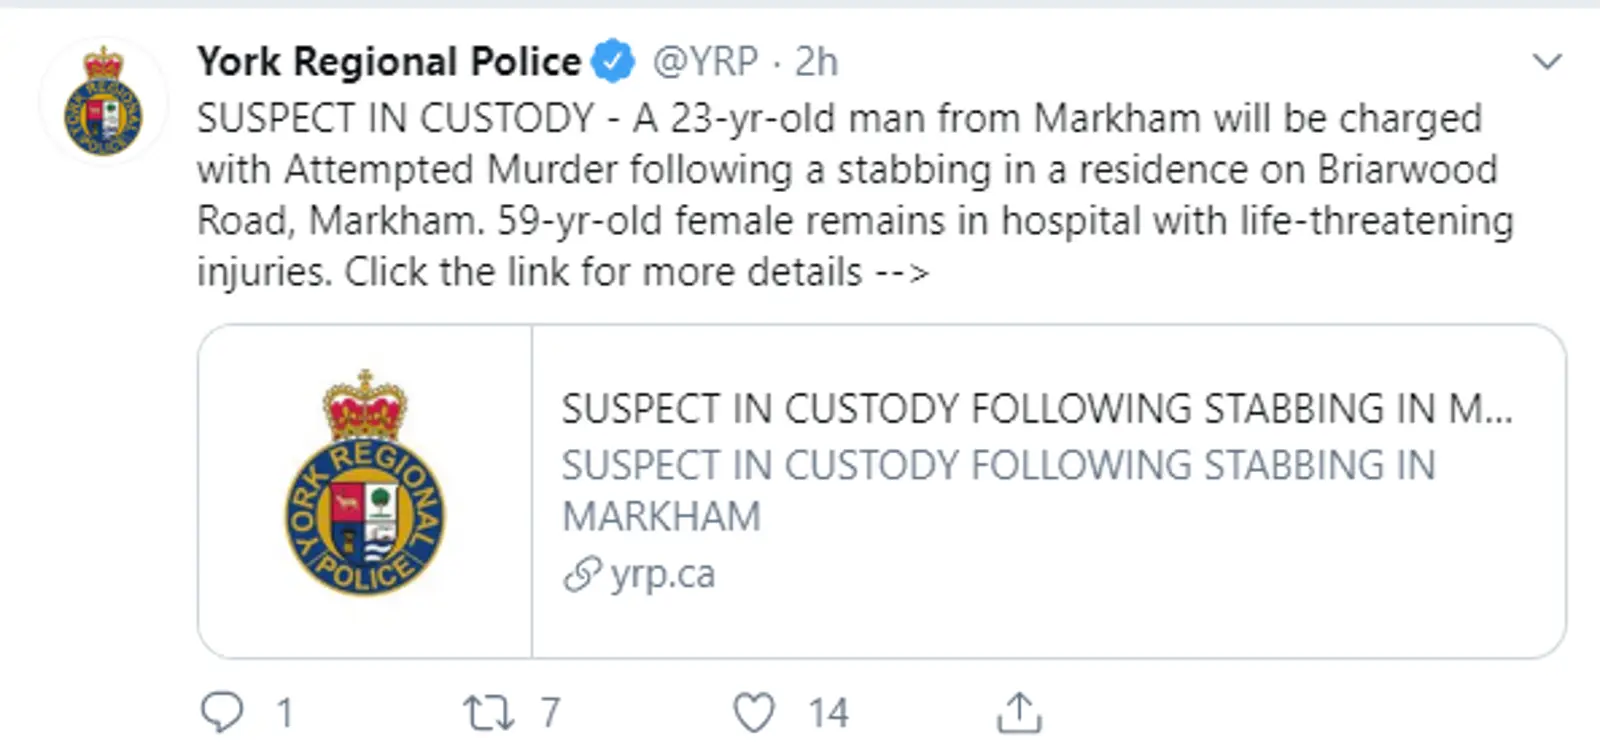Click the reply count of 1
1600x746 pixels.
click(285, 713)
